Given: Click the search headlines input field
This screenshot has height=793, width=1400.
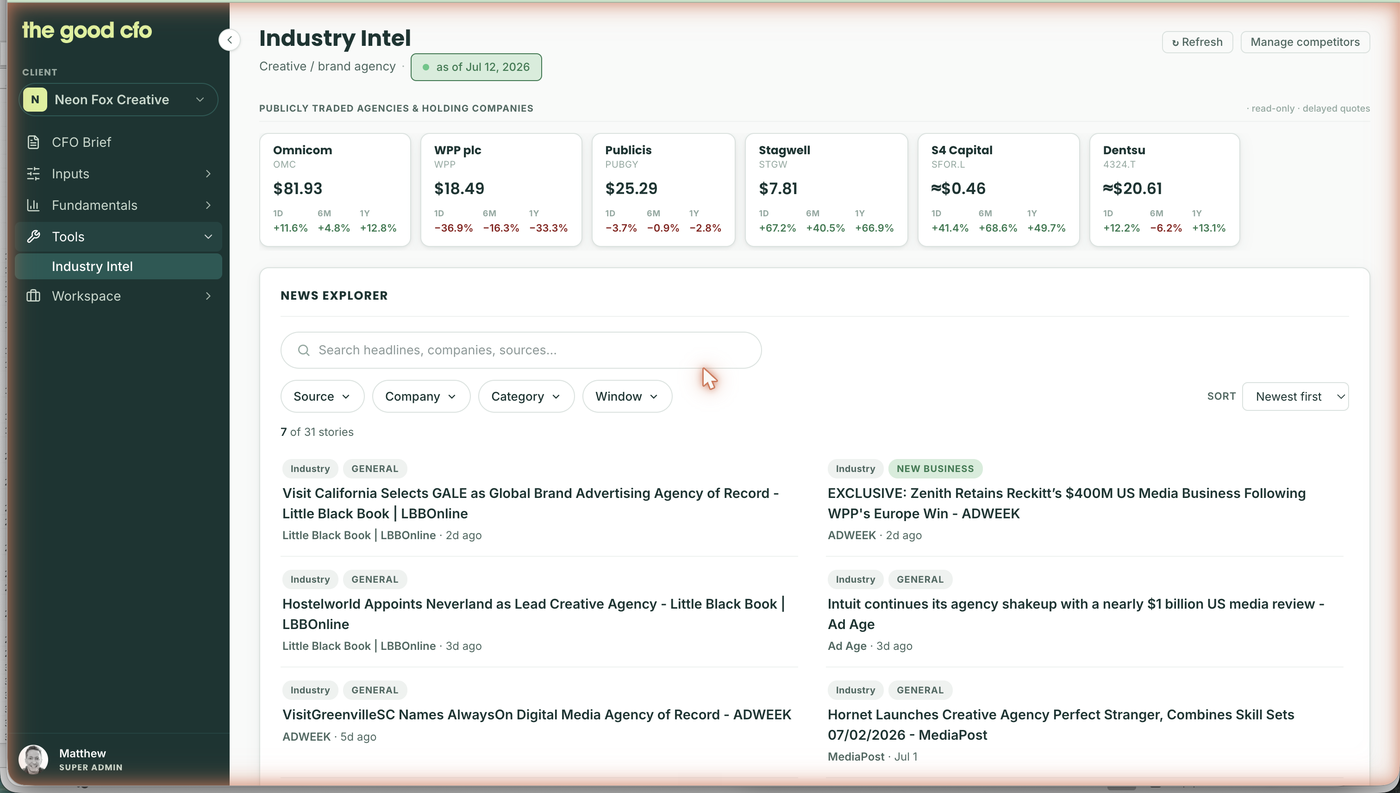Looking at the screenshot, I should (x=521, y=351).
